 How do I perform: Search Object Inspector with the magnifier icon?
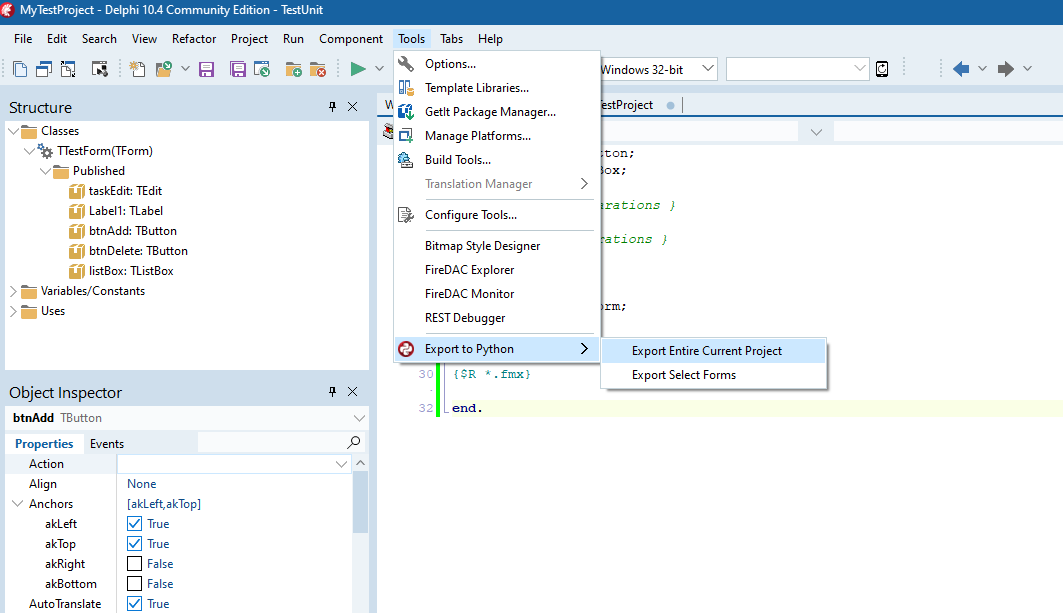point(354,442)
